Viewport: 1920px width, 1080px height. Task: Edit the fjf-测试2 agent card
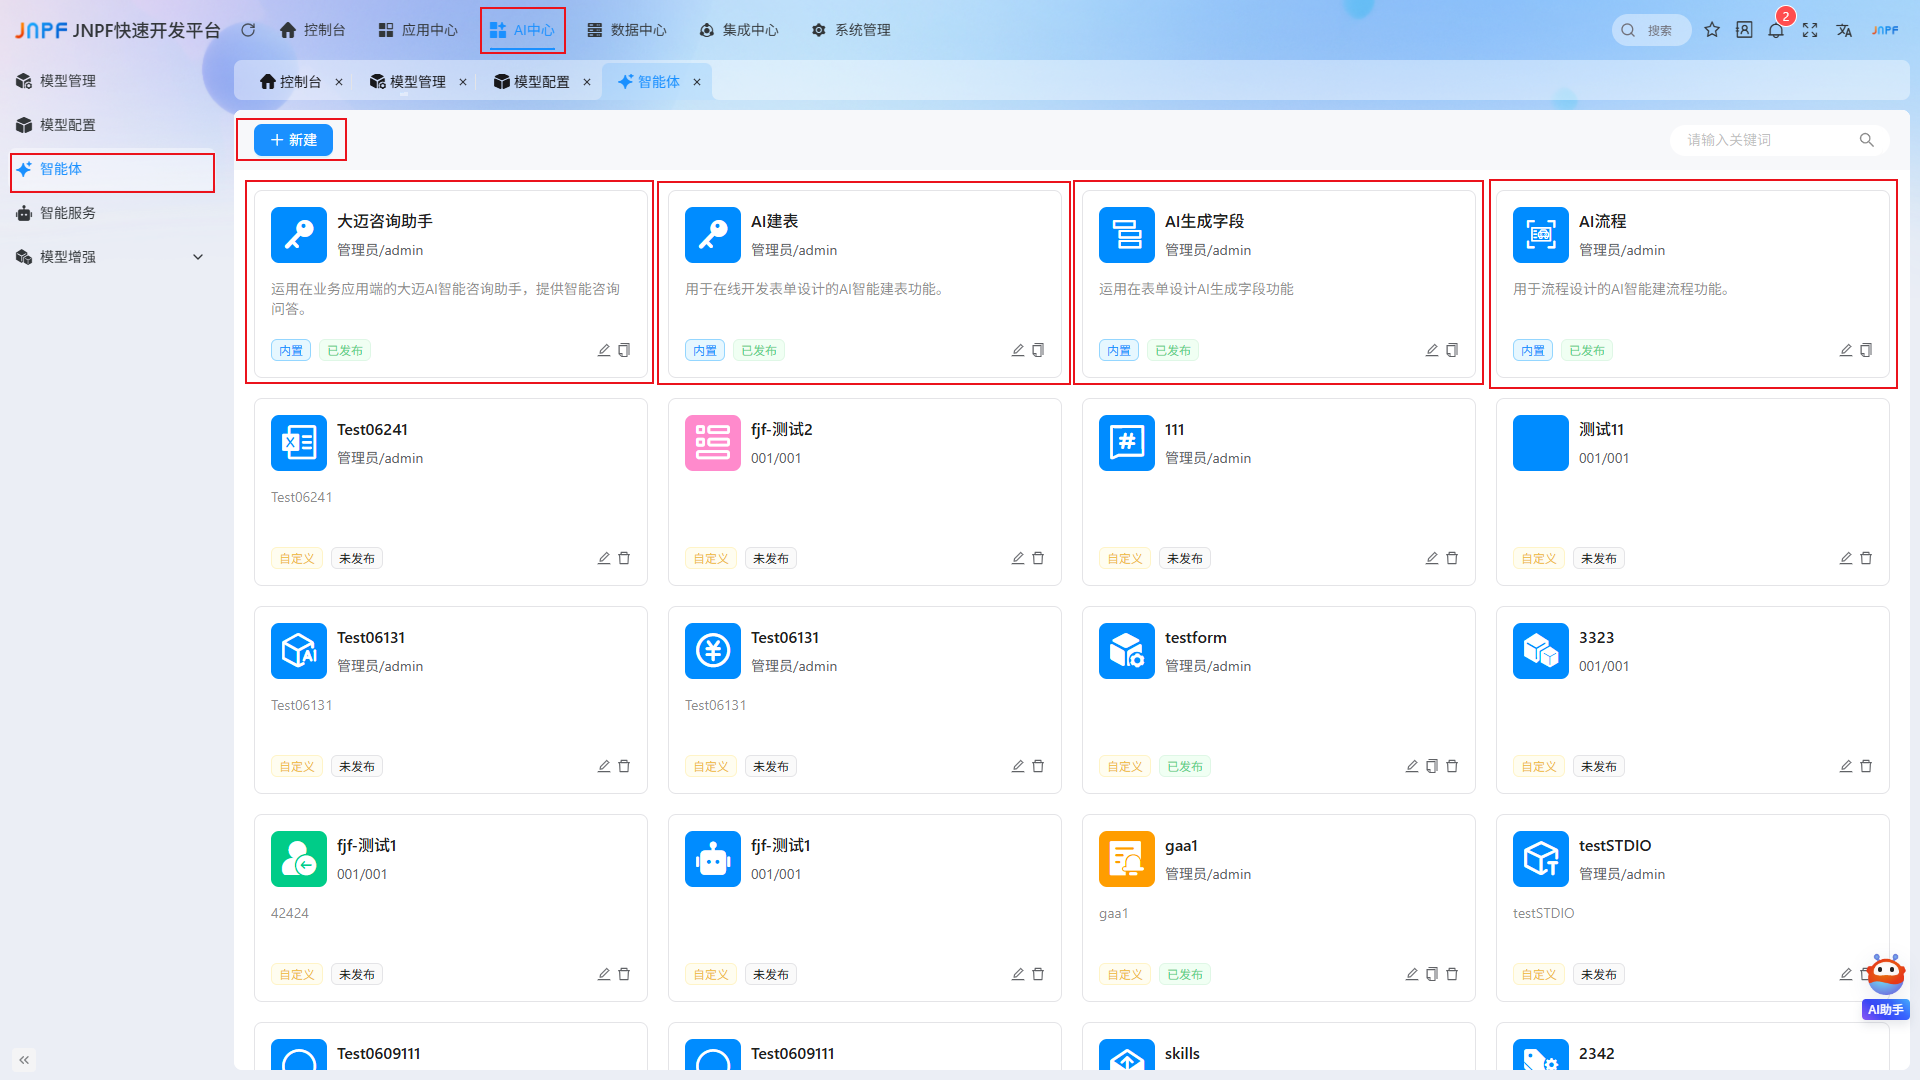(x=1018, y=558)
